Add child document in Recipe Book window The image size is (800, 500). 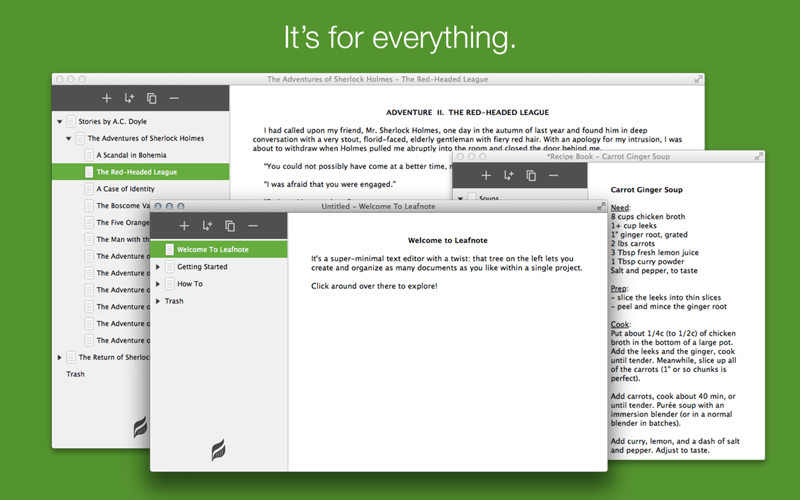pyautogui.click(x=509, y=176)
